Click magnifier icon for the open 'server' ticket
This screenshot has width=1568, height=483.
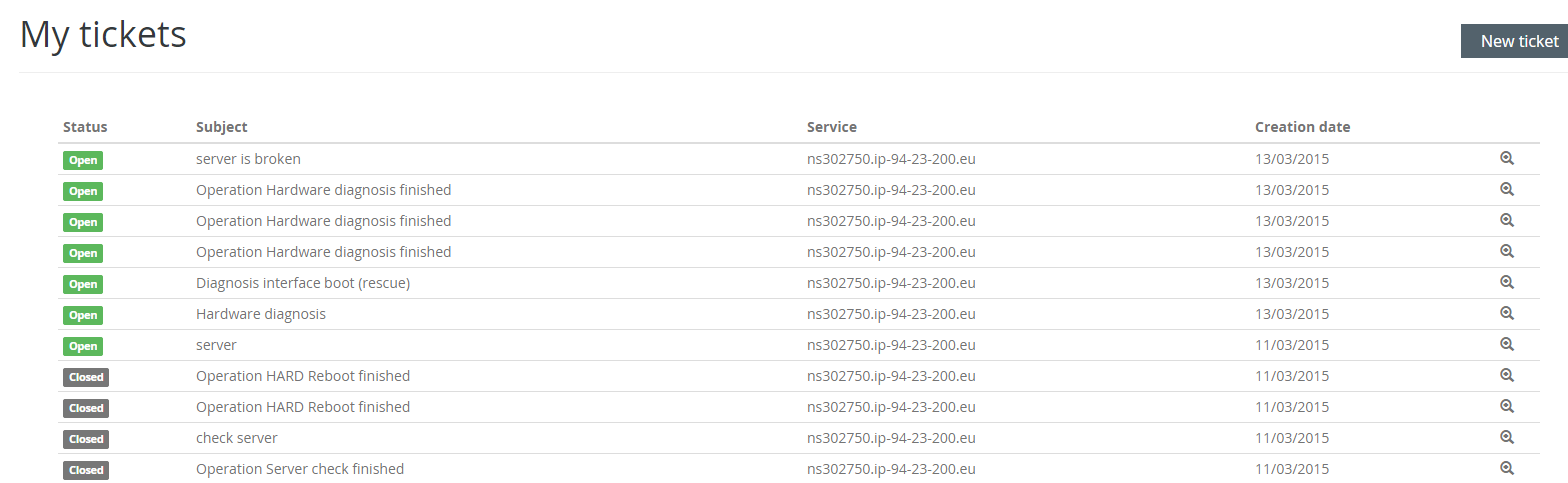1507,344
